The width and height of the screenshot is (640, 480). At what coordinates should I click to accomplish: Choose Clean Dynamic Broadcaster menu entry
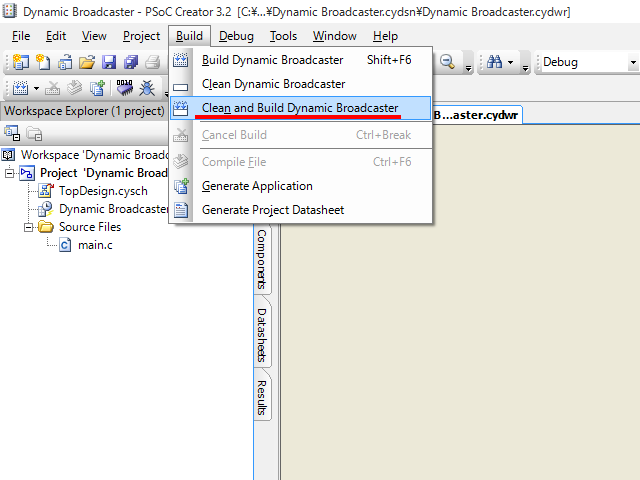300,84
